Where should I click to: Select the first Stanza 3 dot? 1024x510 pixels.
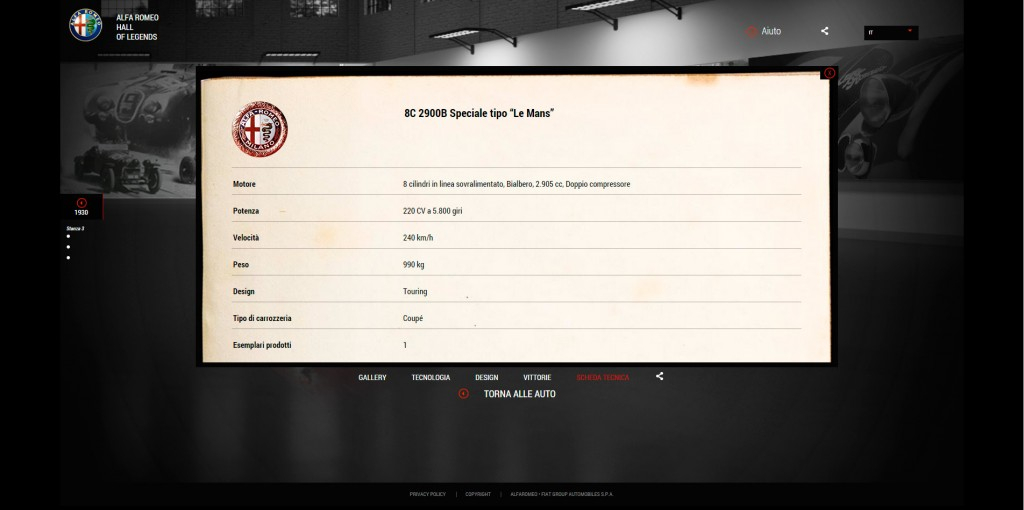(x=69, y=236)
